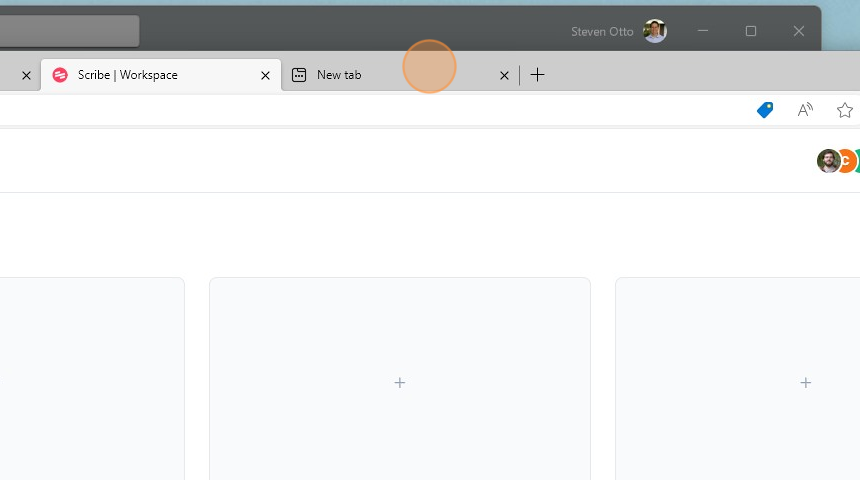This screenshot has height=480, width=860.
Task: Open a new tab with plus button
Action: point(537,75)
